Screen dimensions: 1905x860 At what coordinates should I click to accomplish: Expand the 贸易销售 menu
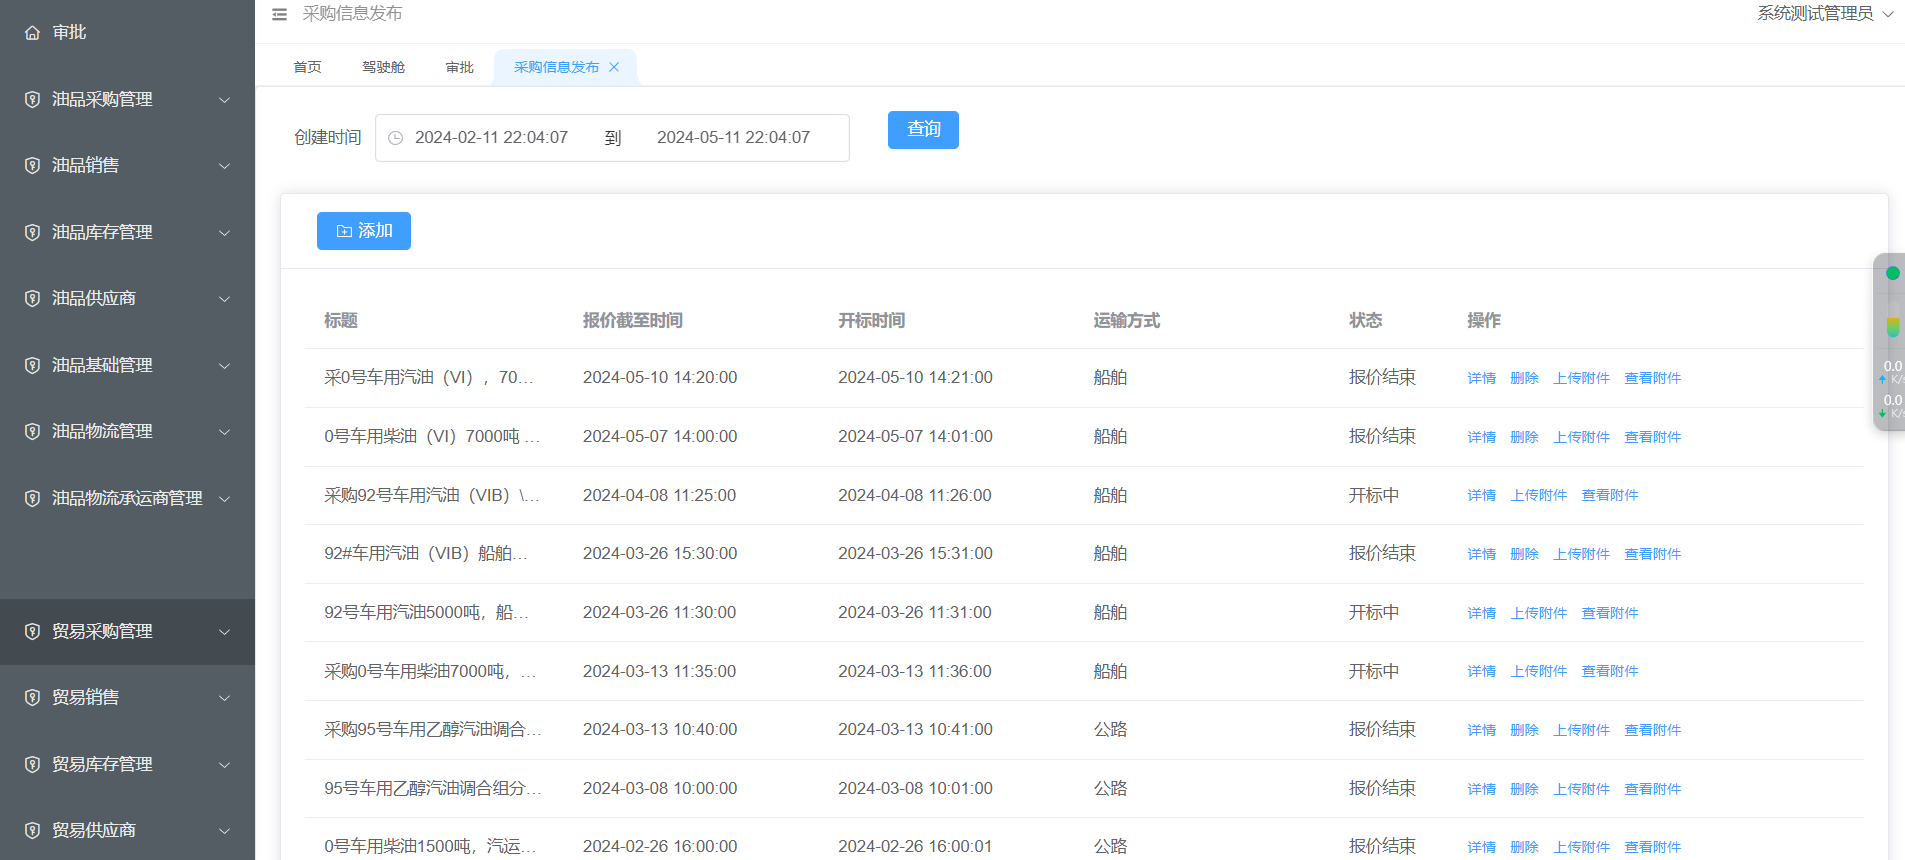click(225, 698)
